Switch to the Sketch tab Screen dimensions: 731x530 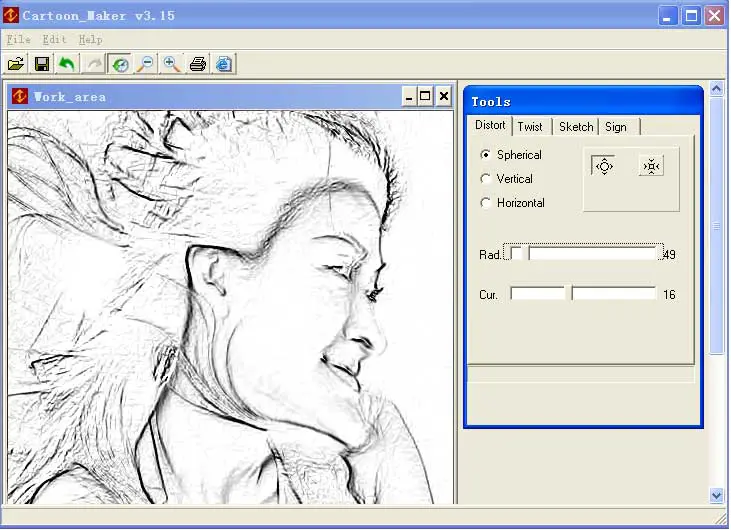pyautogui.click(x=576, y=127)
